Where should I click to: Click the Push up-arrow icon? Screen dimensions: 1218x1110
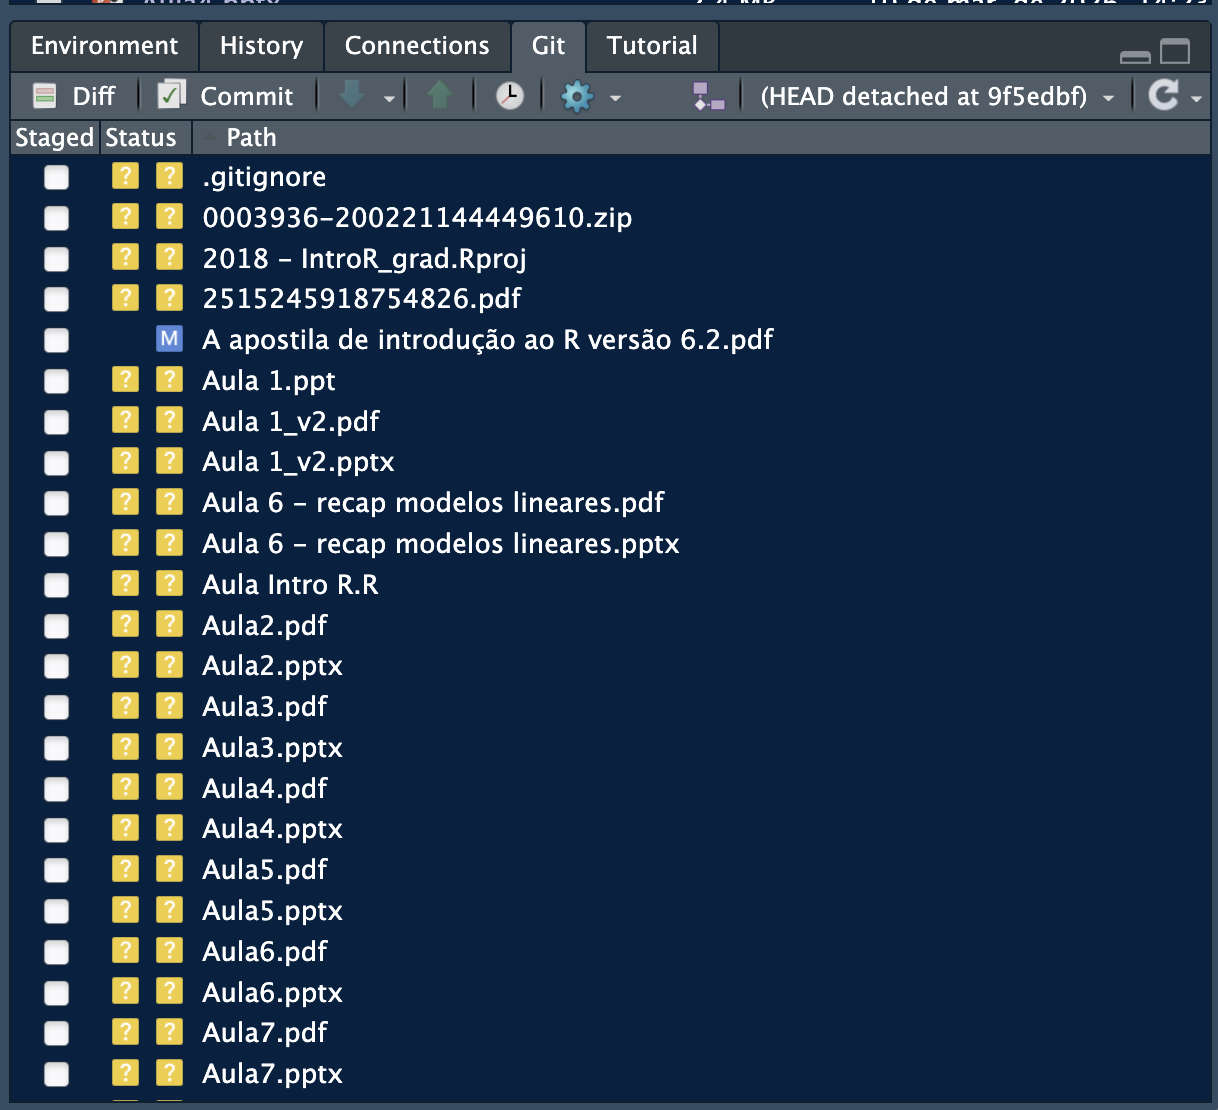(440, 96)
